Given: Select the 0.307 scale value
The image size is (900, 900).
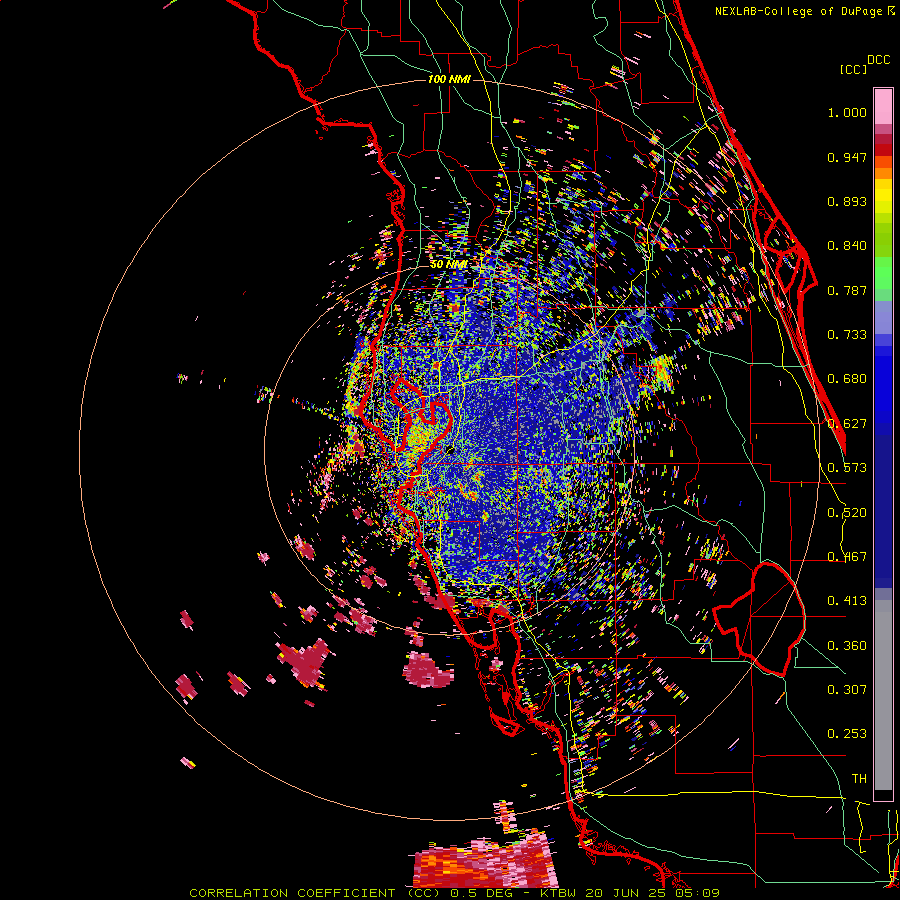Looking at the screenshot, I should 847,689.
